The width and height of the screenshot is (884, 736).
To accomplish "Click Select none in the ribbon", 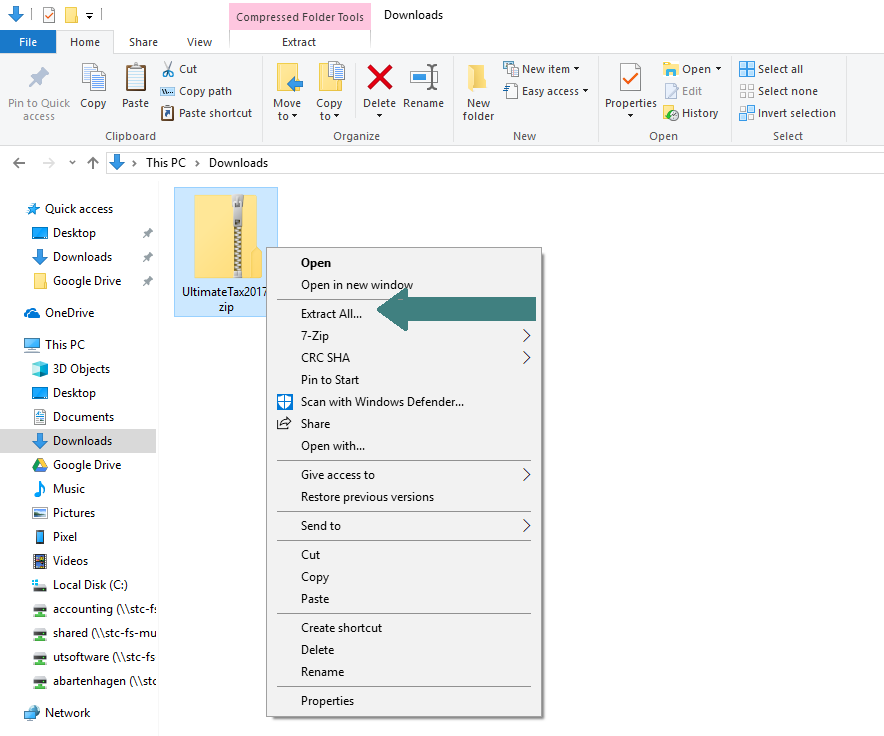I will (x=779, y=91).
